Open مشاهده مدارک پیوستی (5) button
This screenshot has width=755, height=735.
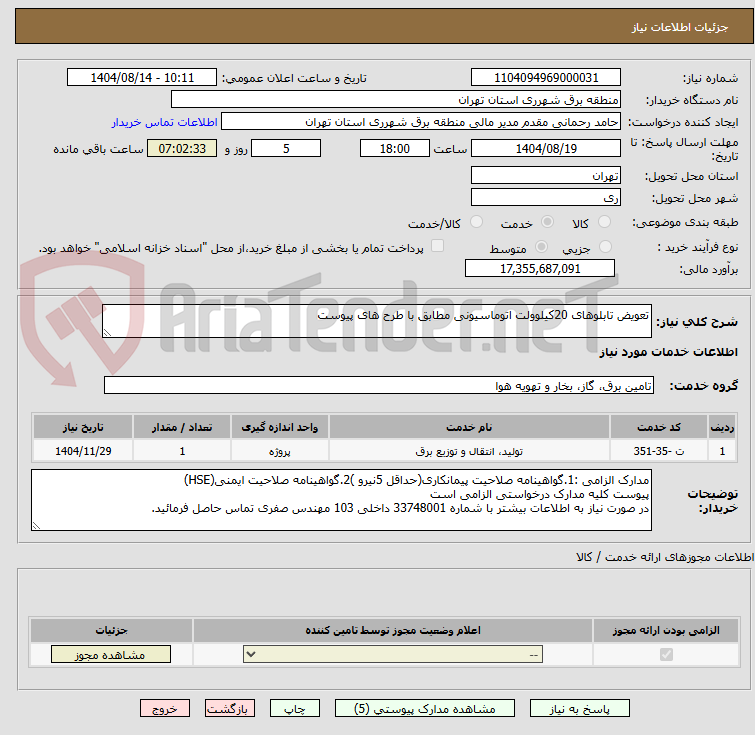click(x=425, y=709)
